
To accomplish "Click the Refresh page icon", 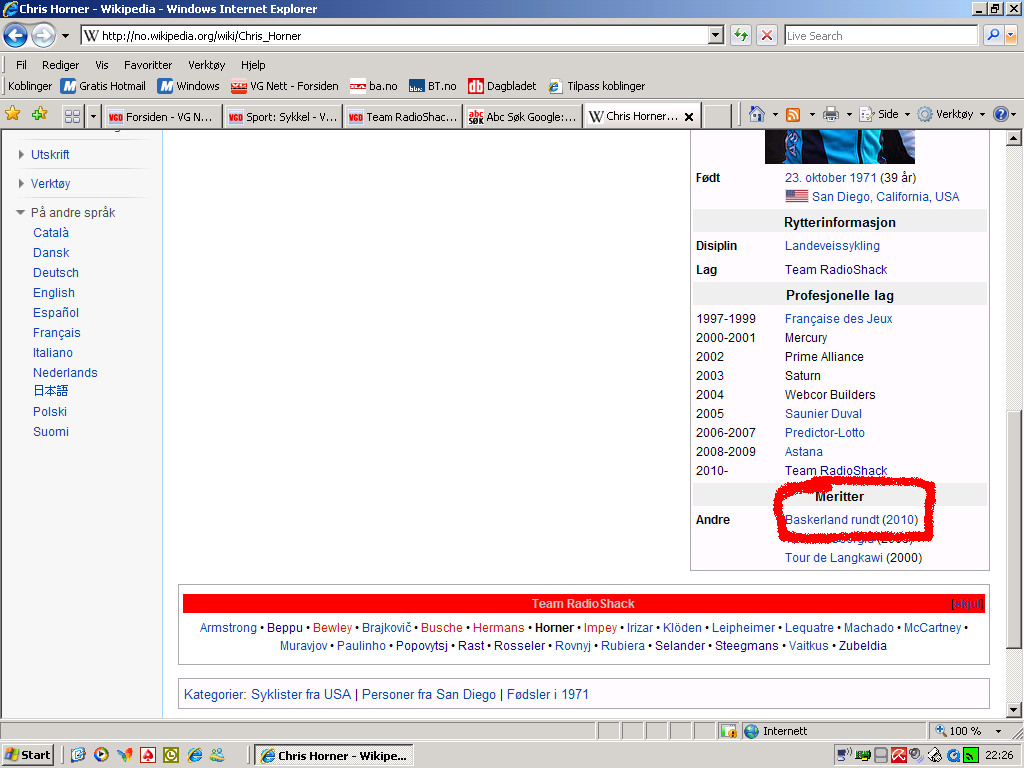I will click(741, 36).
